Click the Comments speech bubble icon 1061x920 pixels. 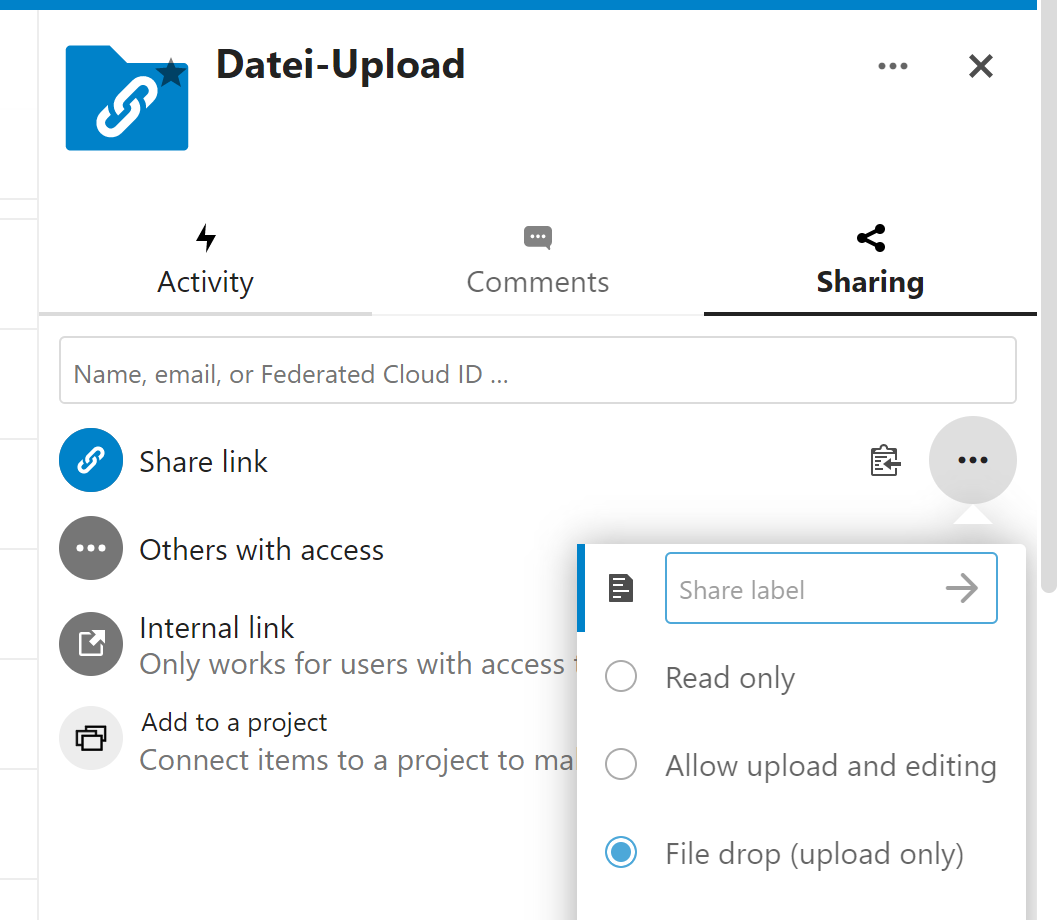pos(538,238)
